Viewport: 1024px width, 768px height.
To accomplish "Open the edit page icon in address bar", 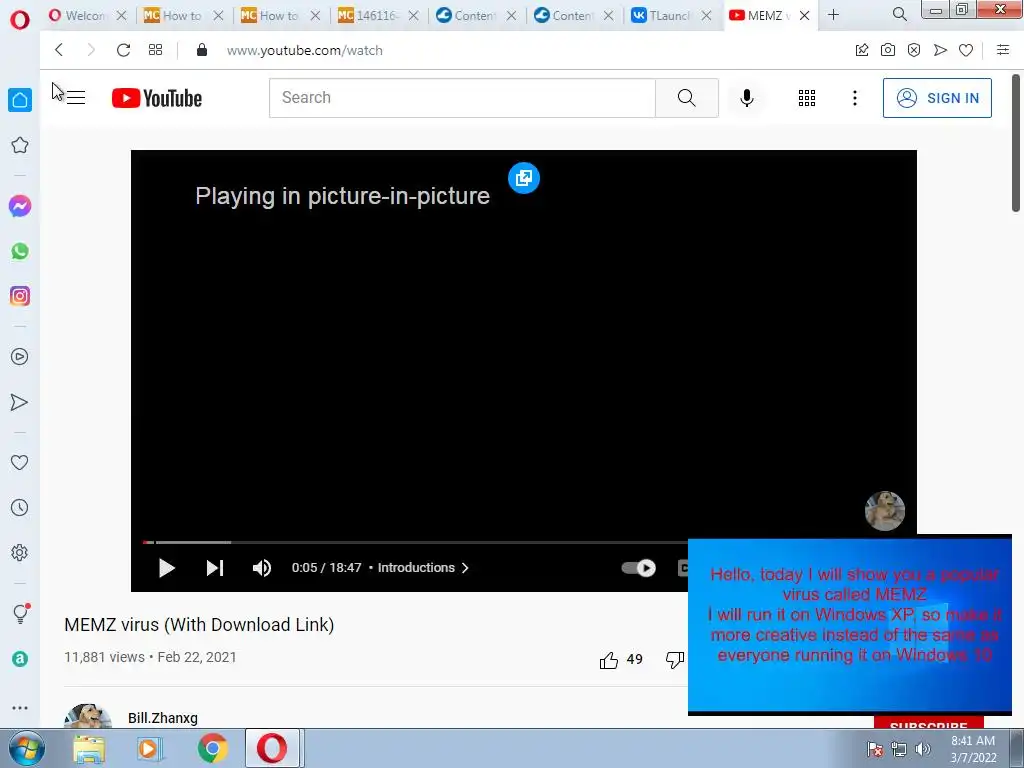I will point(862,50).
